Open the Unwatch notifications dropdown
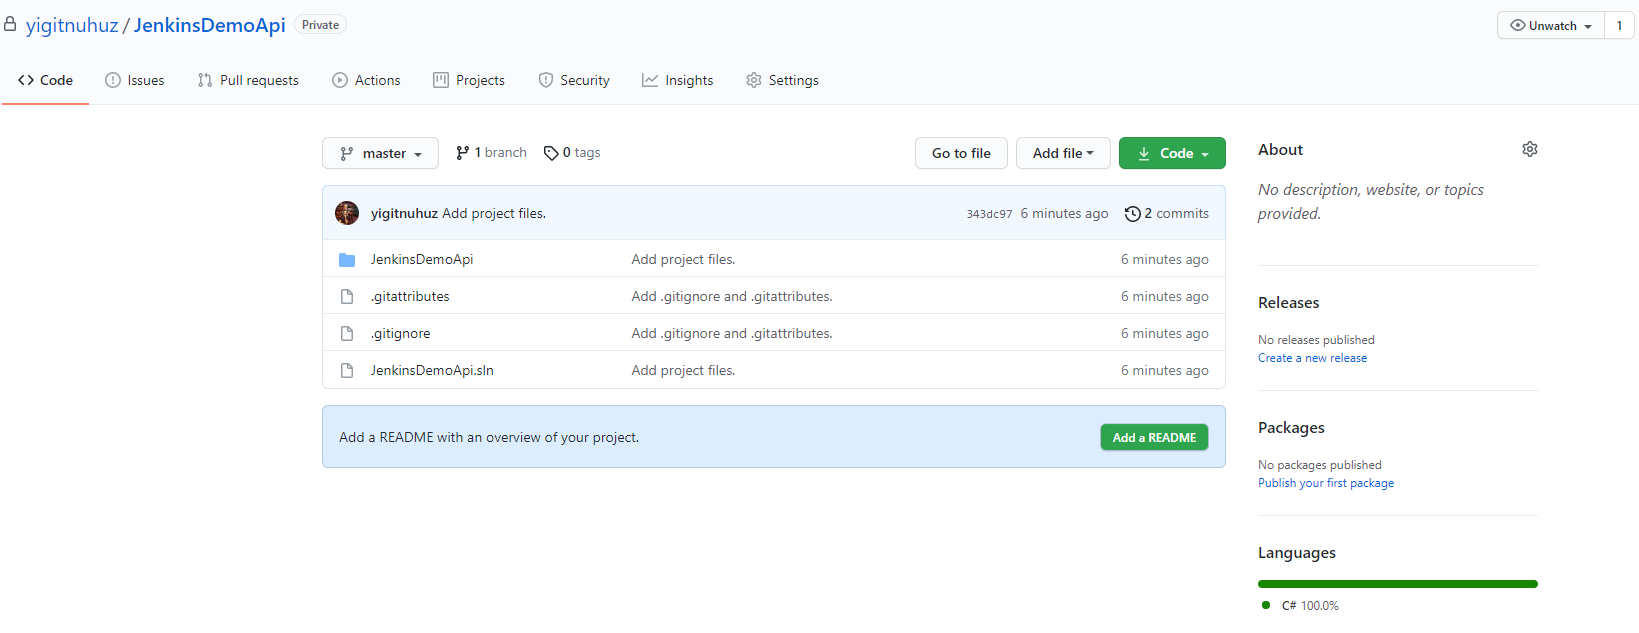The height and width of the screenshot is (633, 1639). click(x=1551, y=26)
